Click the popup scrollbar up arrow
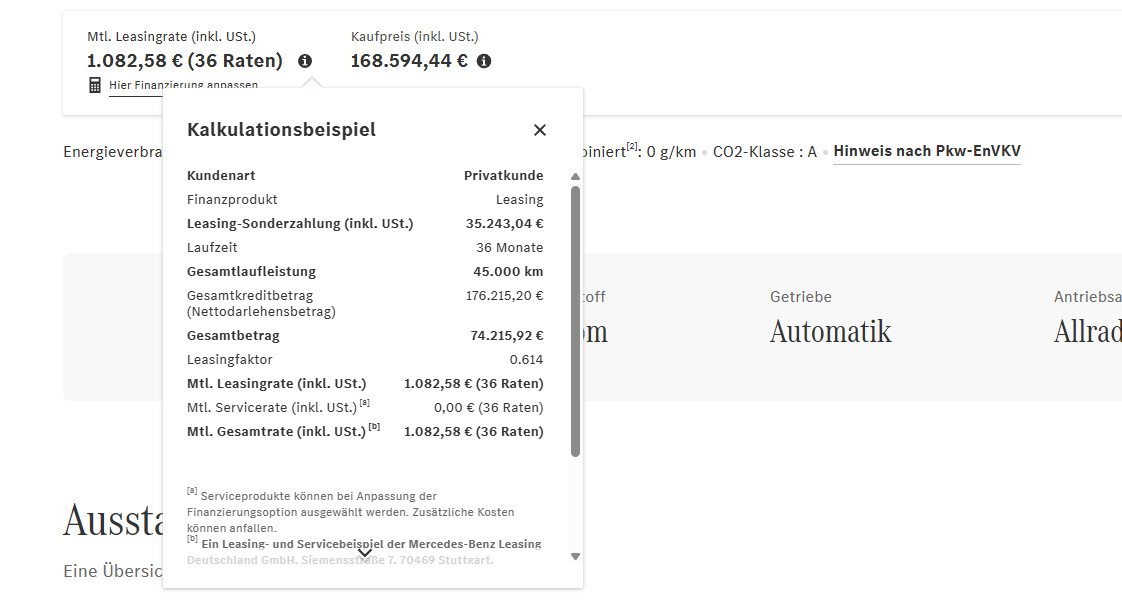The height and width of the screenshot is (605, 1122). tap(575, 176)
